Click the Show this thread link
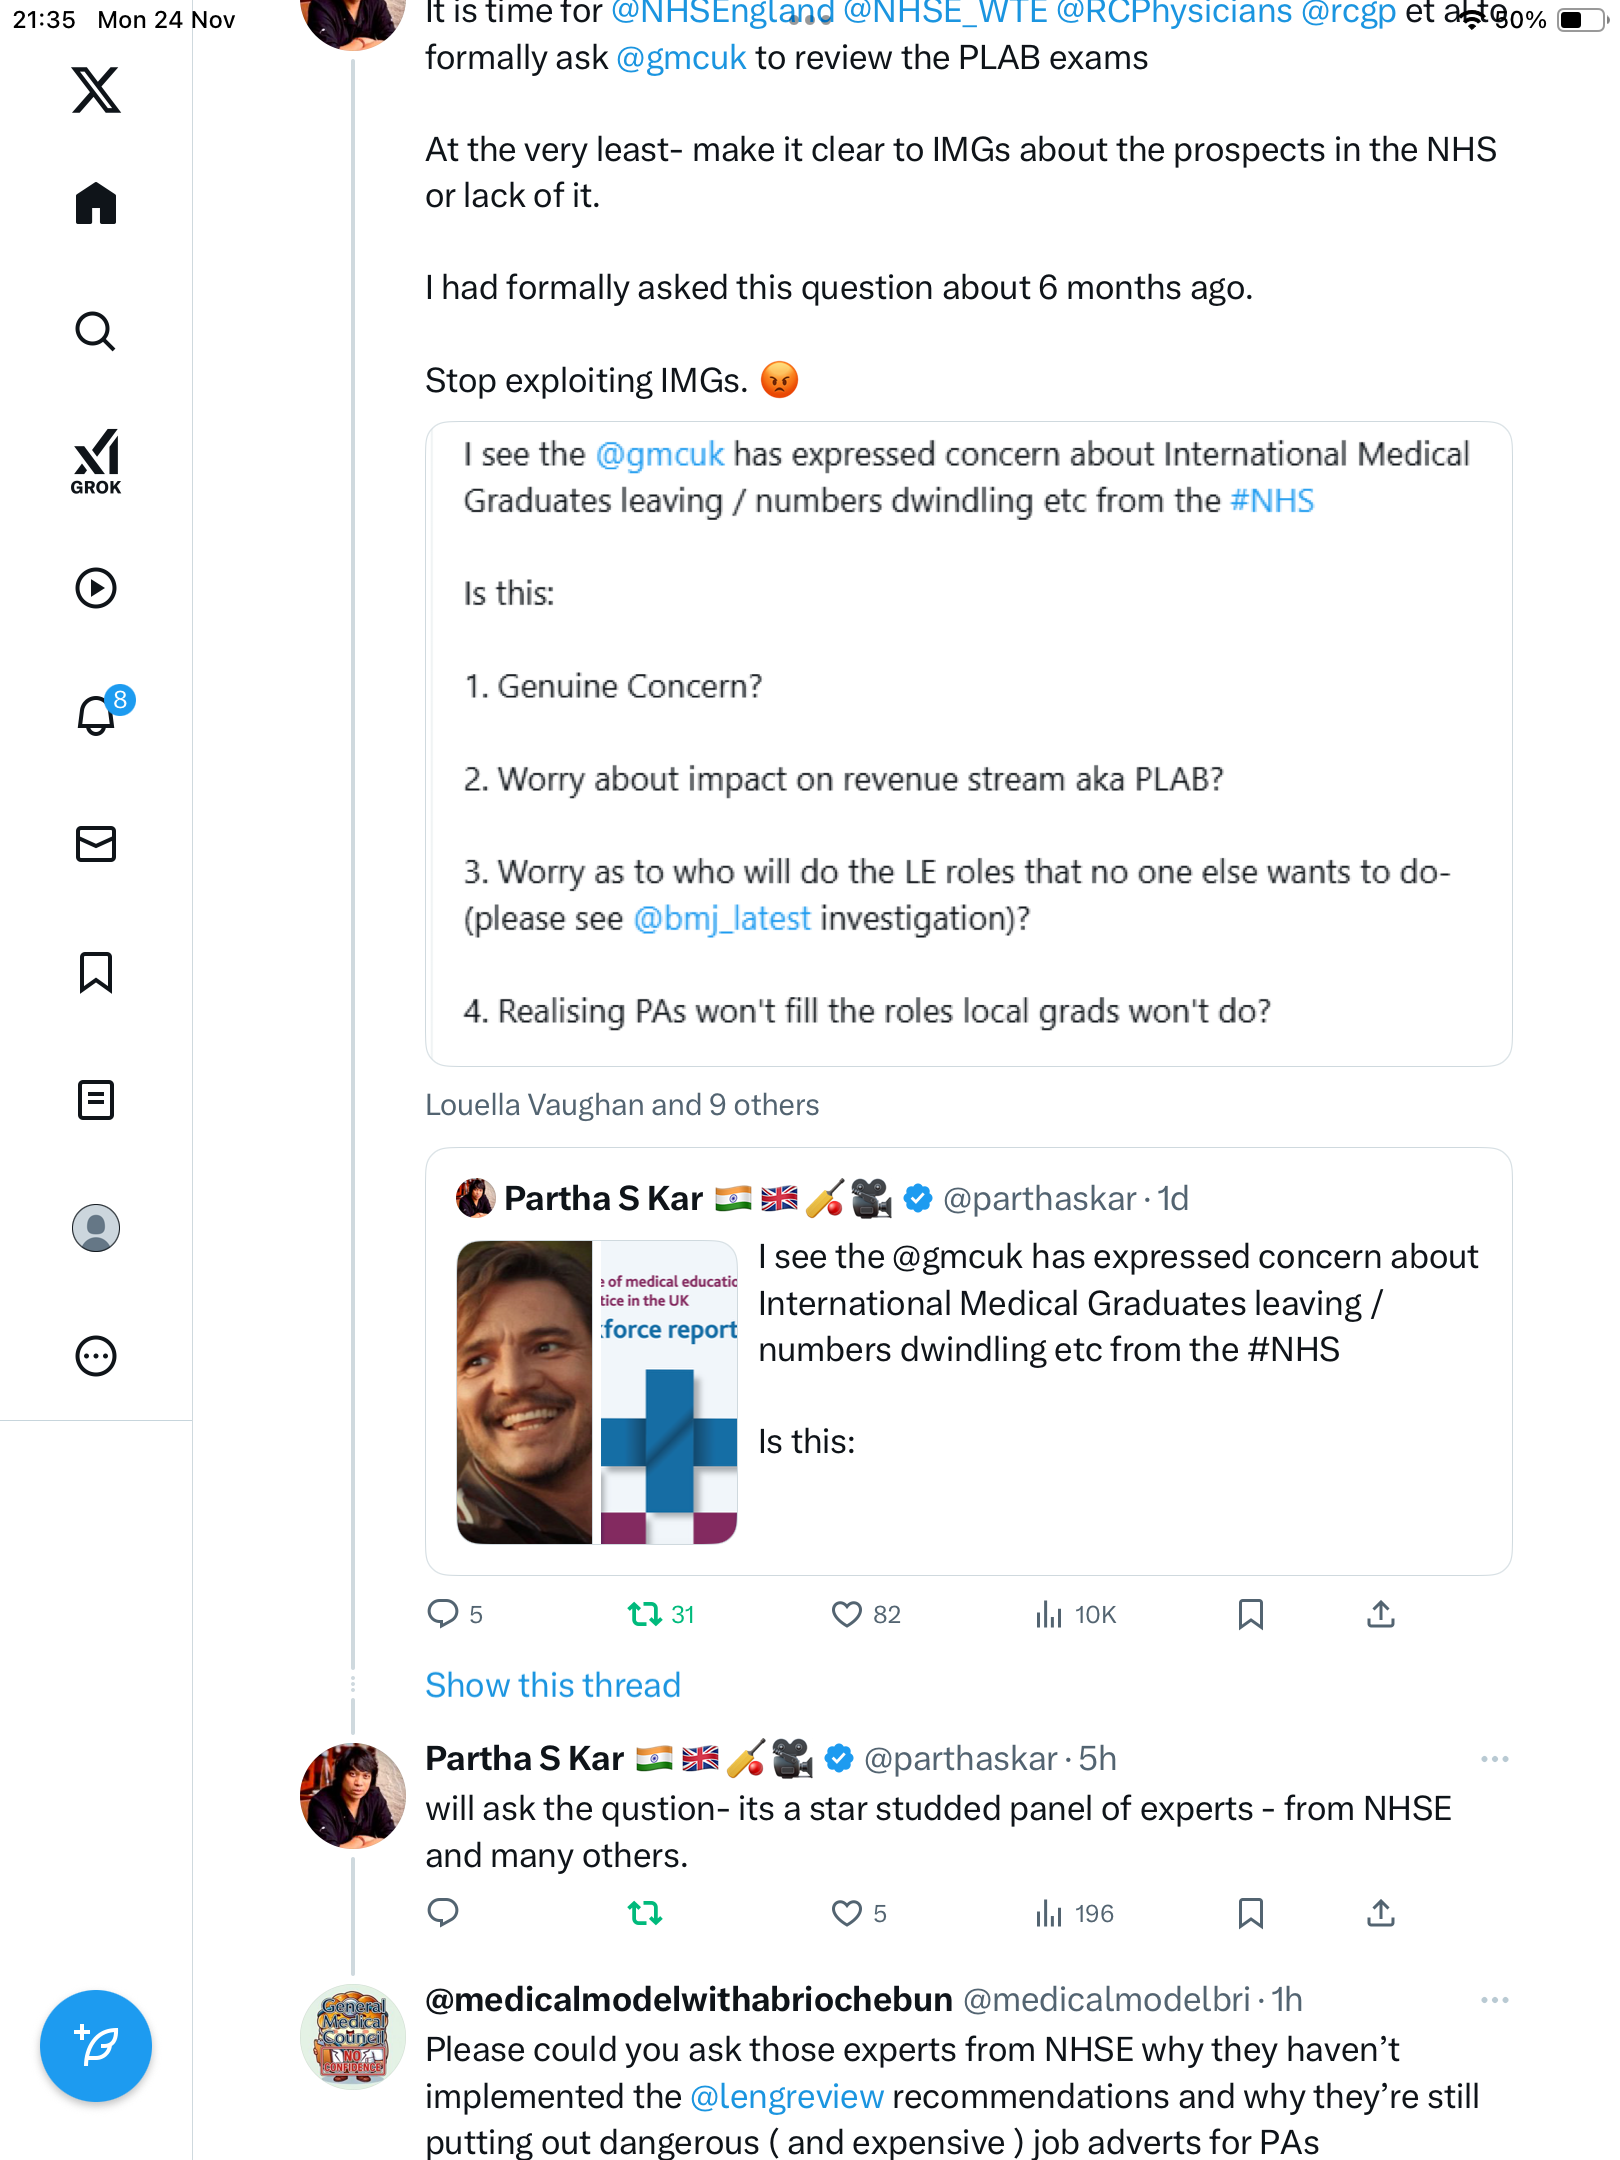 click(x=552, y=1685)
